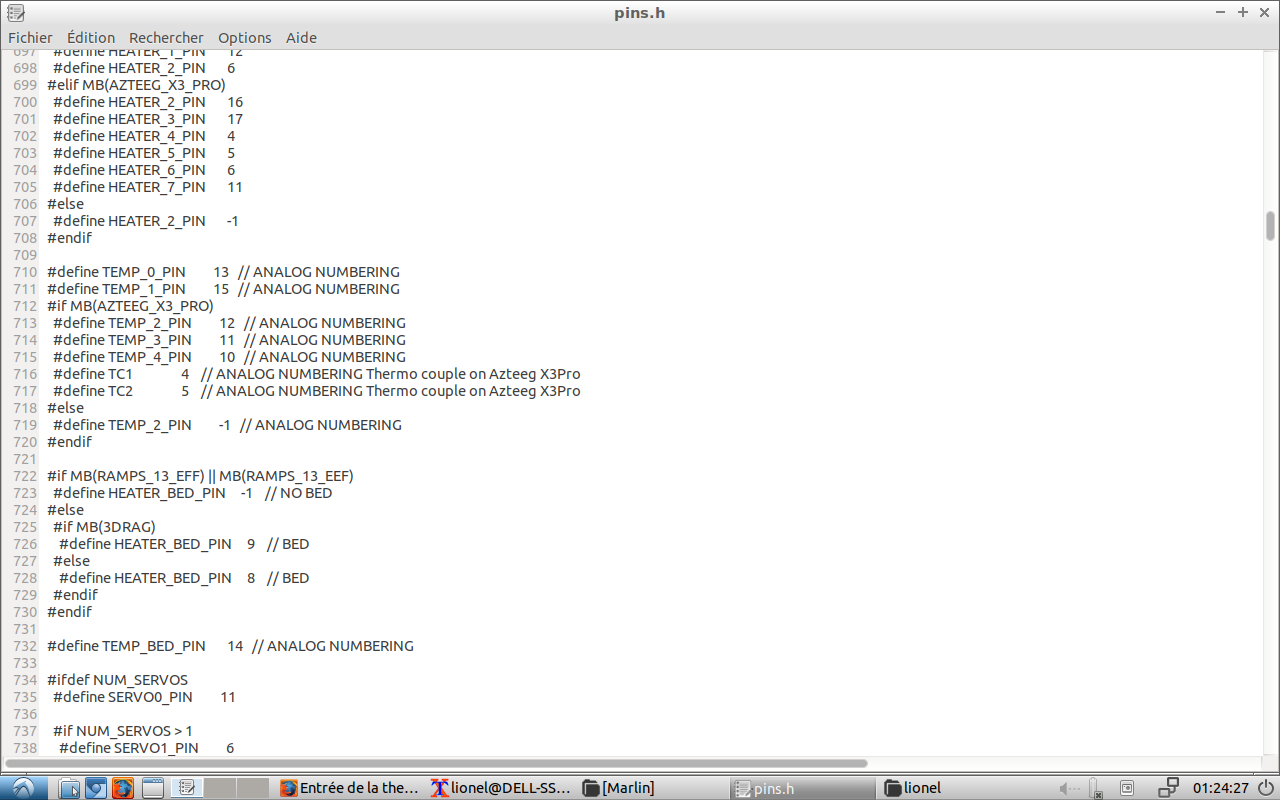The height and width of the screenshot is (800, 1280).
Task: Click '#define SERVO1_PIN 6' line
Action: click(146, 748)
